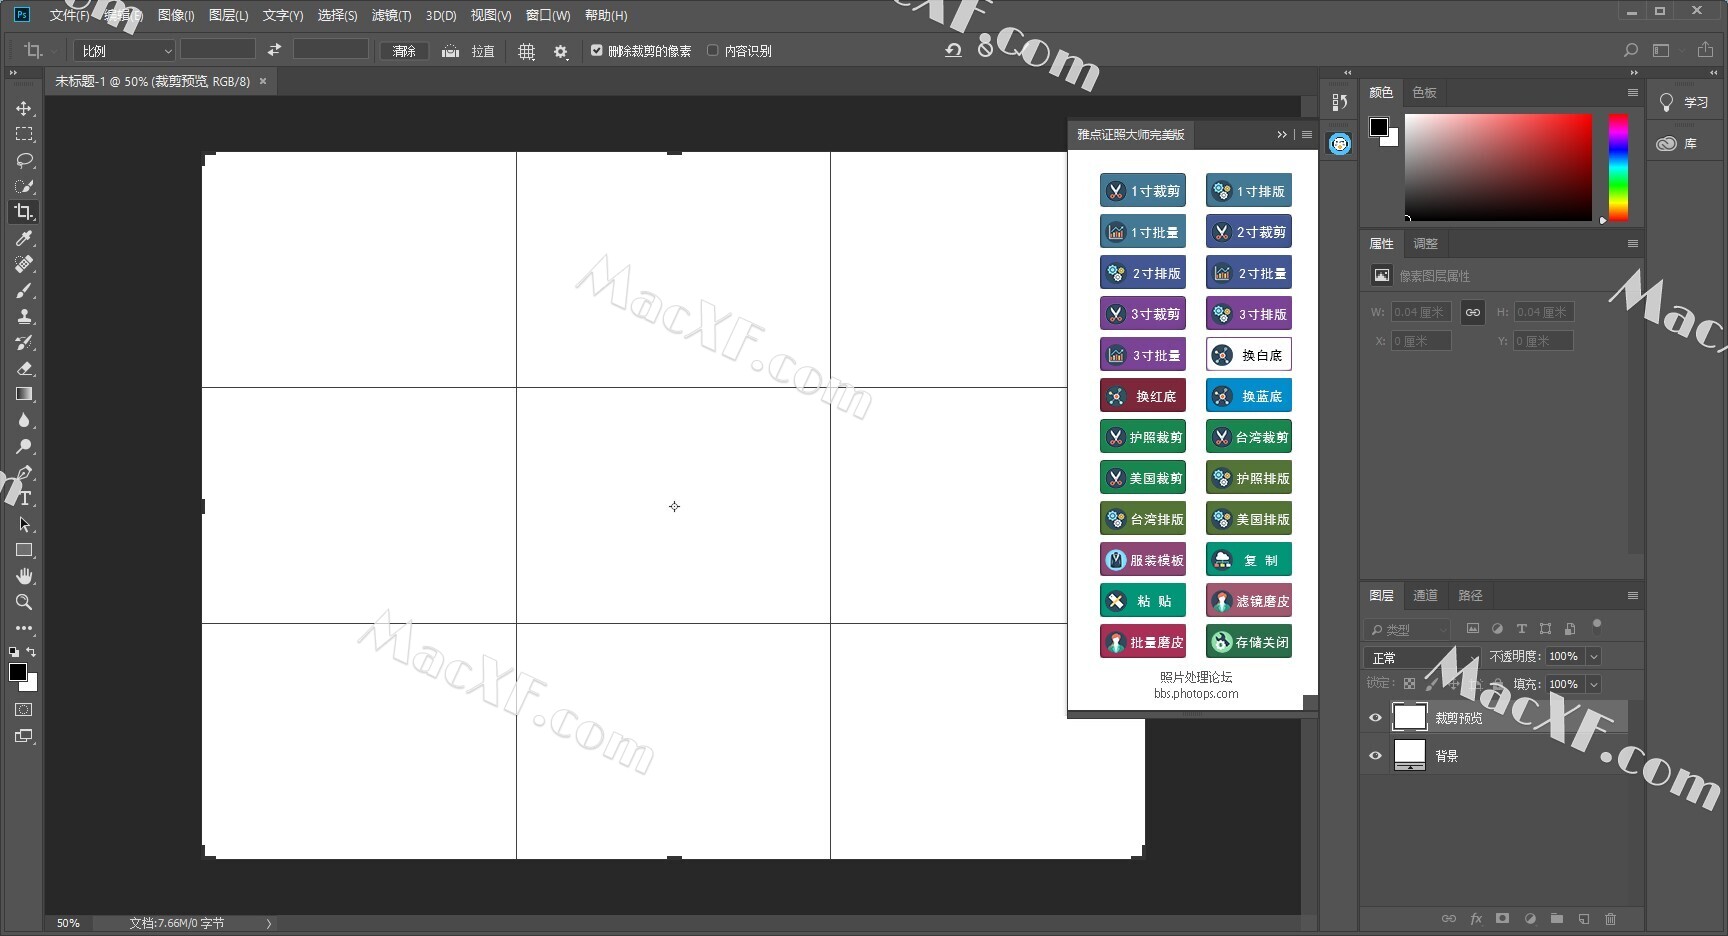Select the Lasso tool
Screen dimensions: 1728x936
(x=24, y=160)
